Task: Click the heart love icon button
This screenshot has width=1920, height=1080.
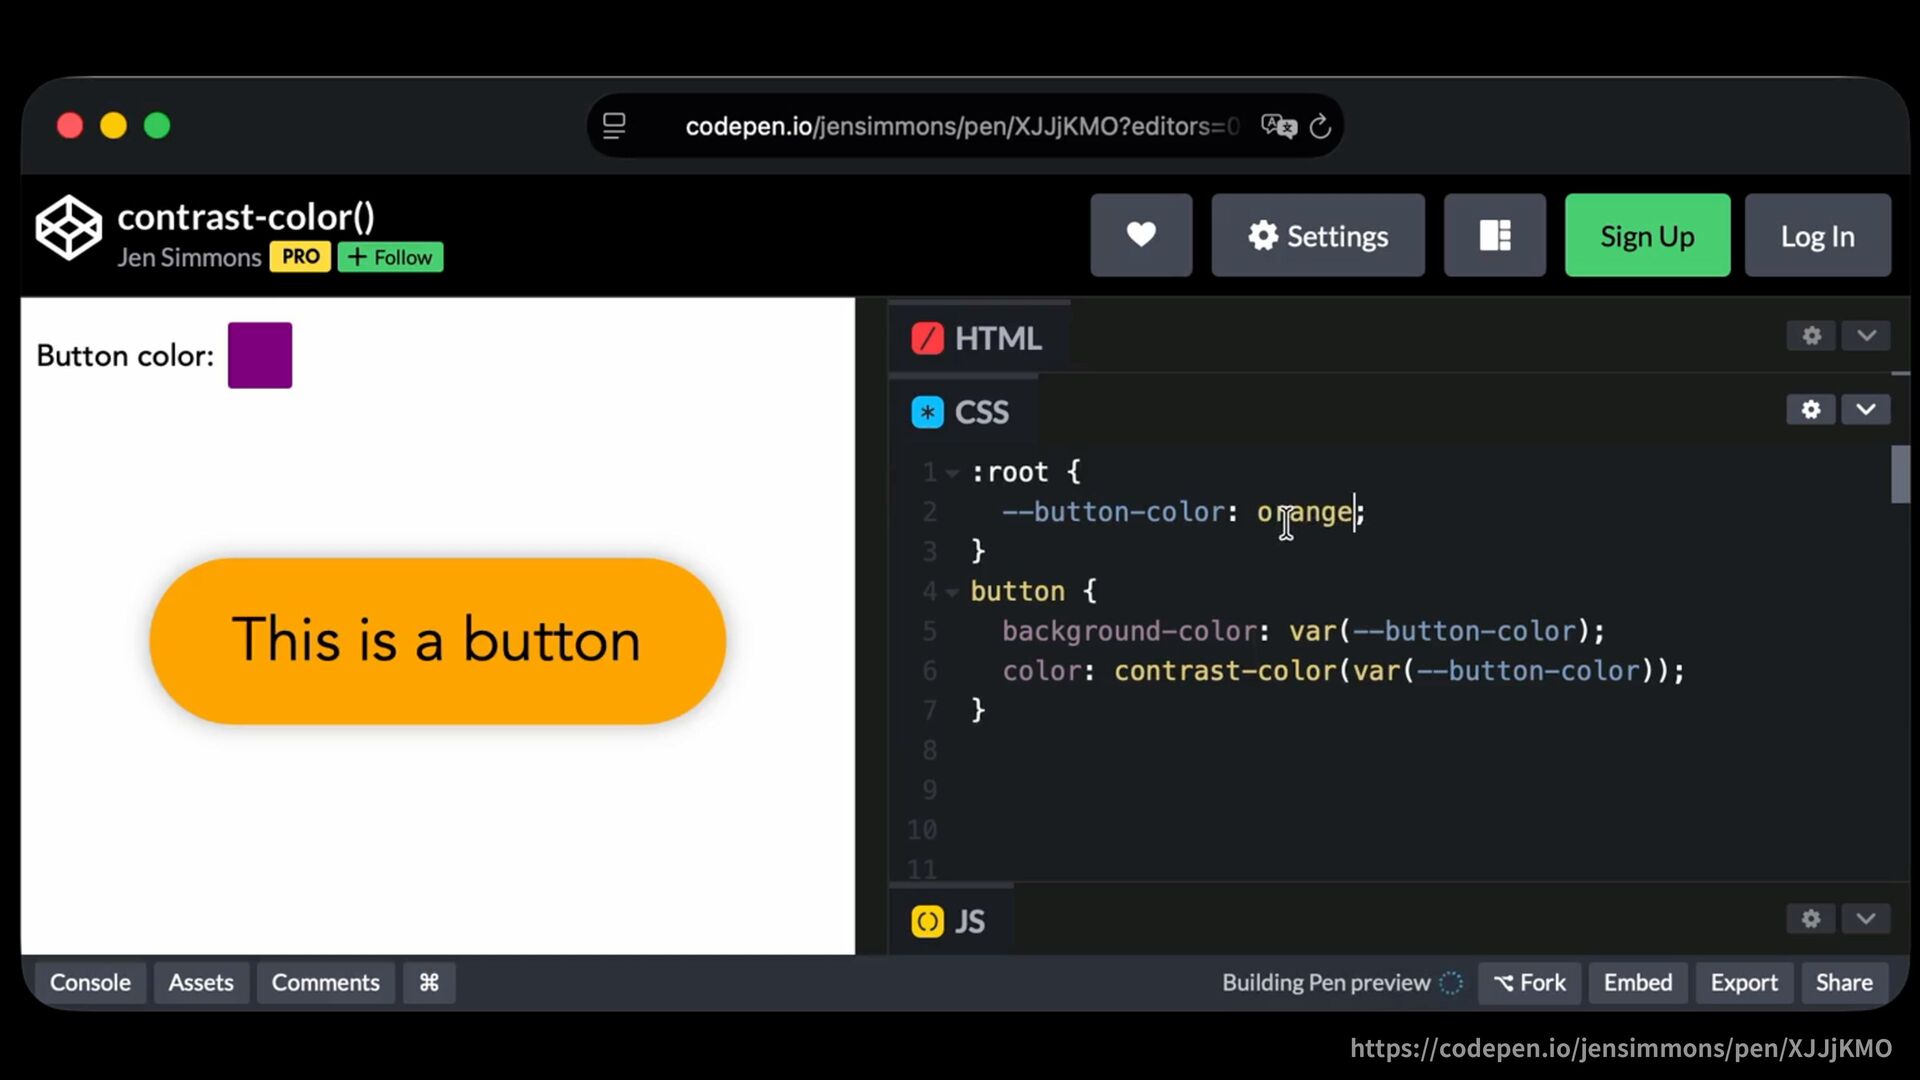Action: click(x=1141, y=235)
